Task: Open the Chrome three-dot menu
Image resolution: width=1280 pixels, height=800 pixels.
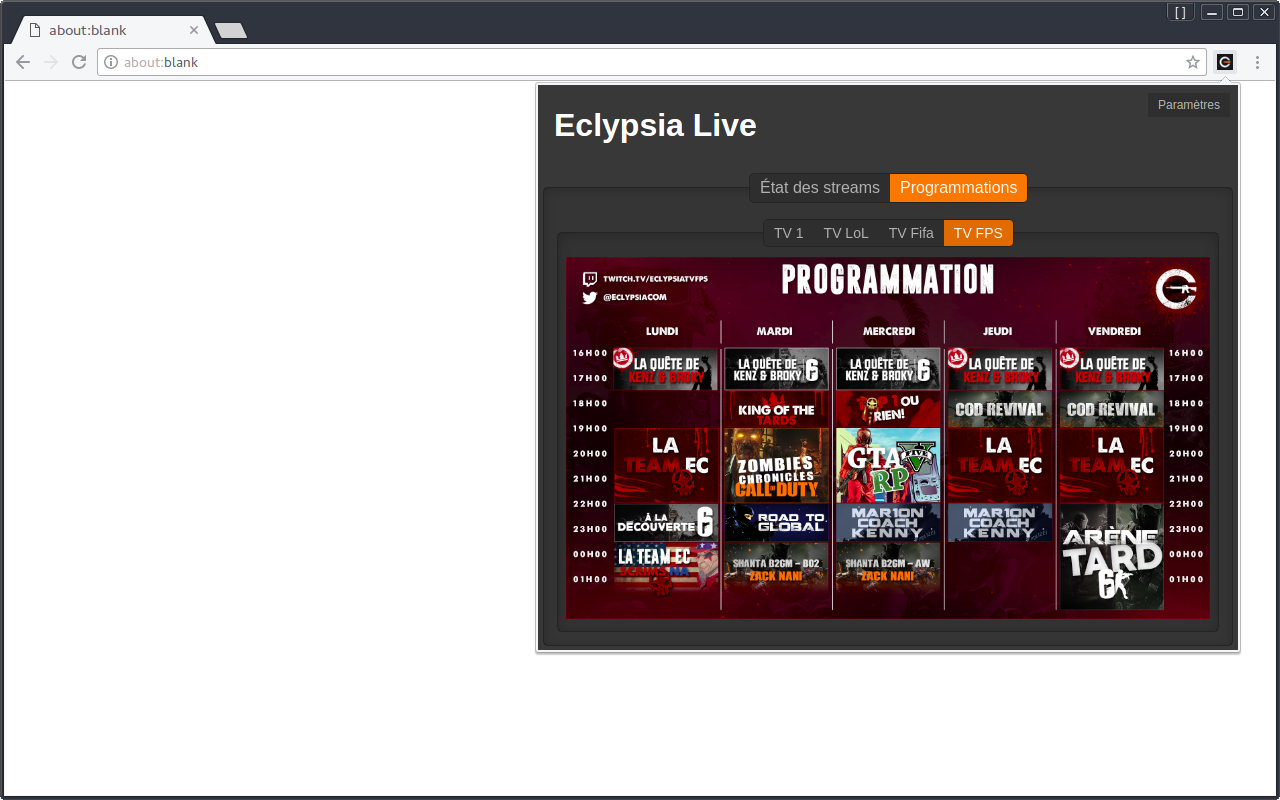Action: coord(1257,62)
